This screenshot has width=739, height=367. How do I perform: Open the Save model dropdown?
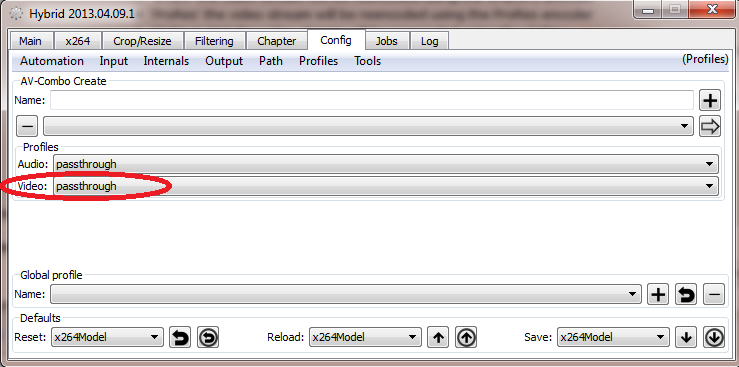(x=613, y=337)
